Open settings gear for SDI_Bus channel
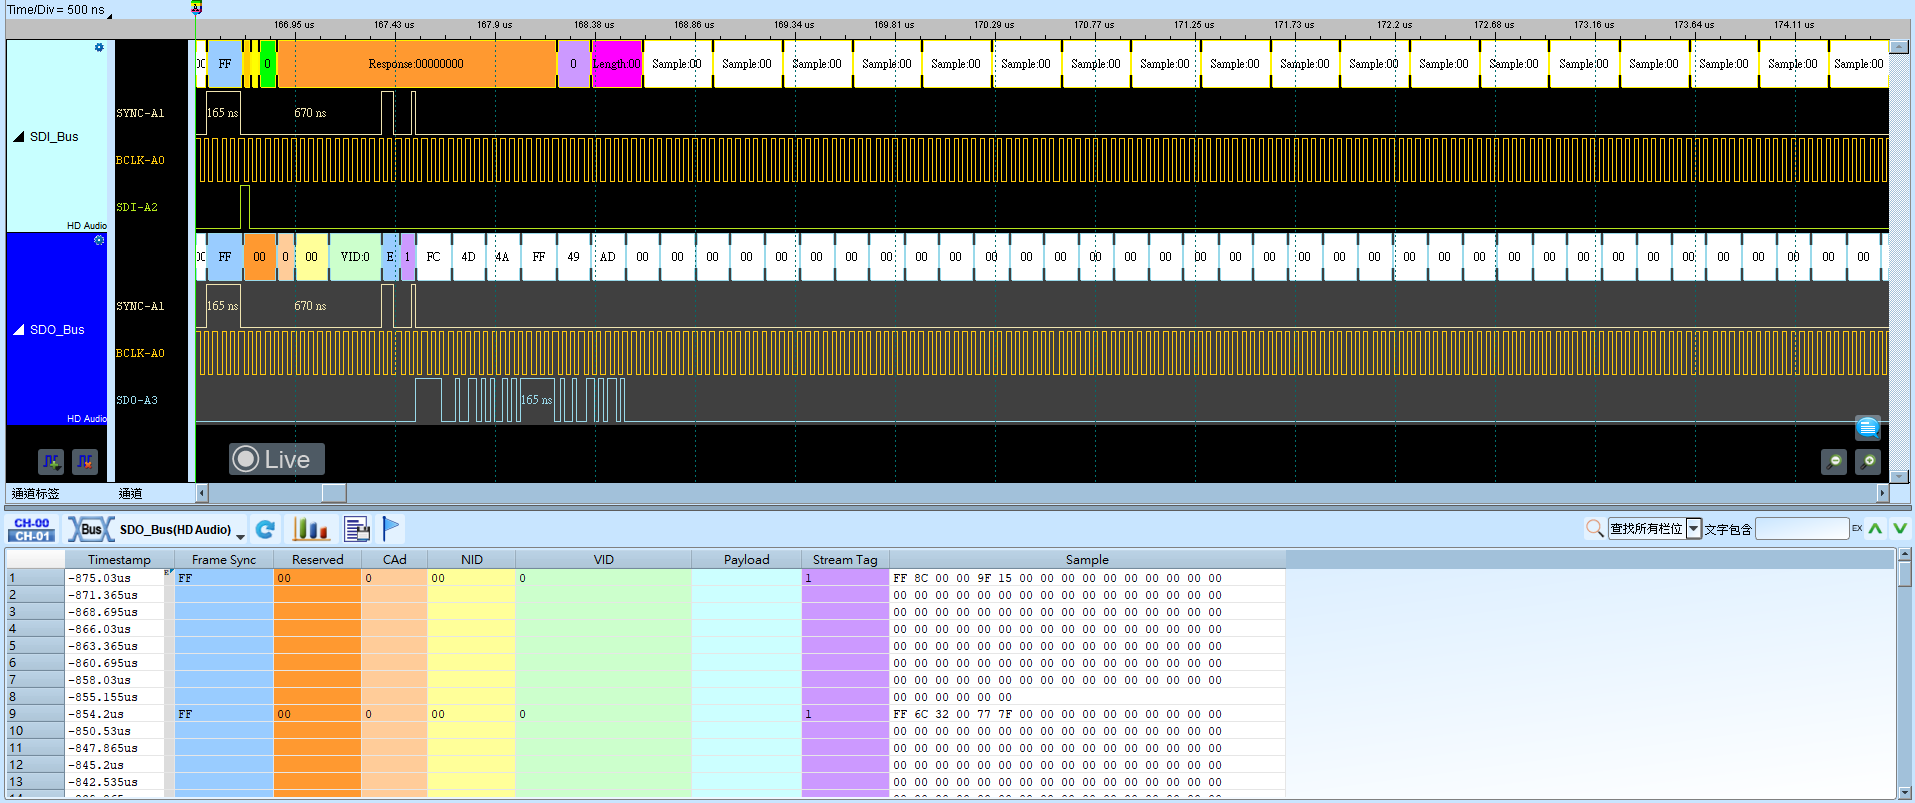Image resolution: width=1915 pixels, height=803 pixels. point(99,47)
